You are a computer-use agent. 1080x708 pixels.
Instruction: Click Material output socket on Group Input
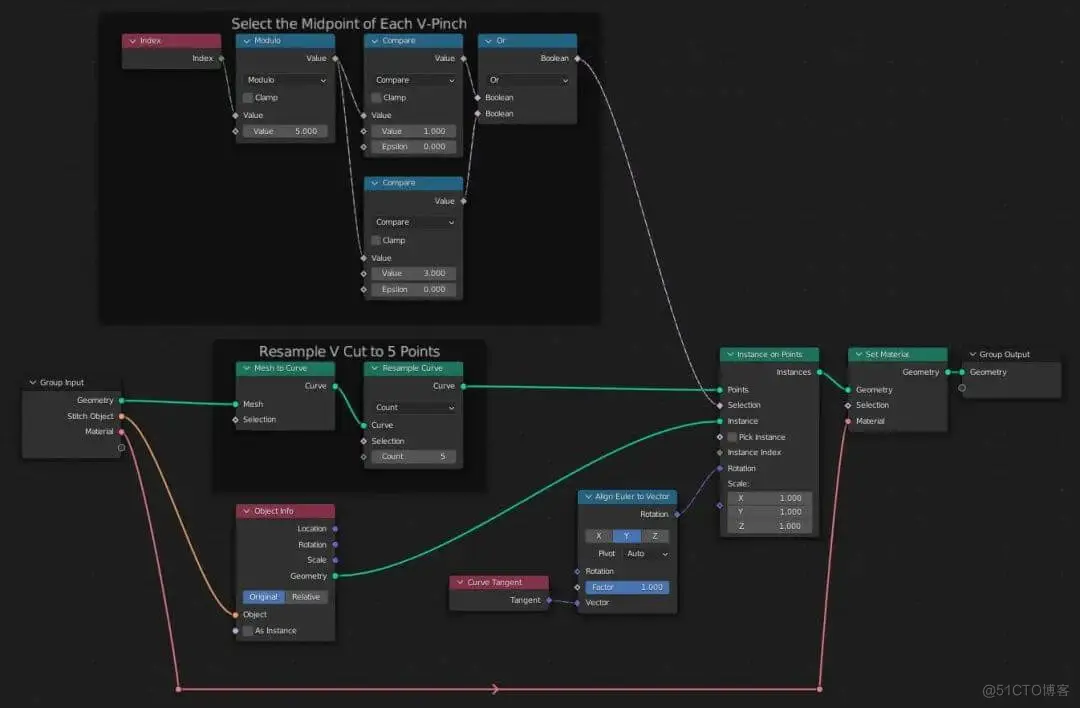click(121, 432)
